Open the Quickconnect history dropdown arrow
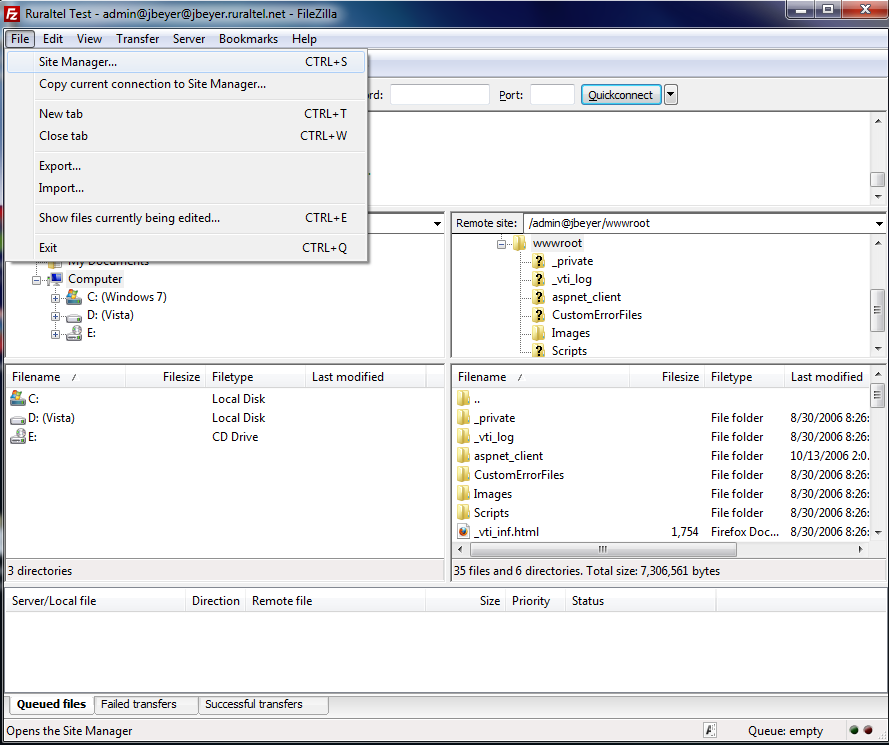 671,95
